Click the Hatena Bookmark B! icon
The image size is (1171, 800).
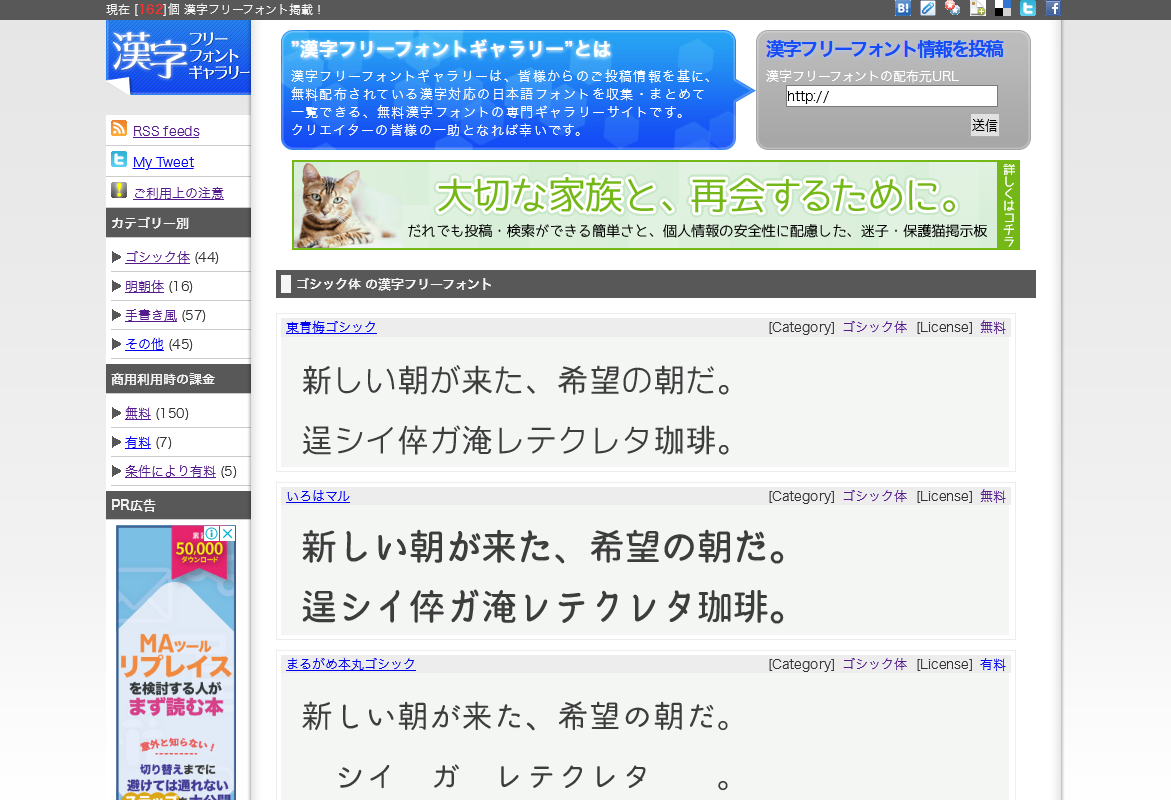902,8
